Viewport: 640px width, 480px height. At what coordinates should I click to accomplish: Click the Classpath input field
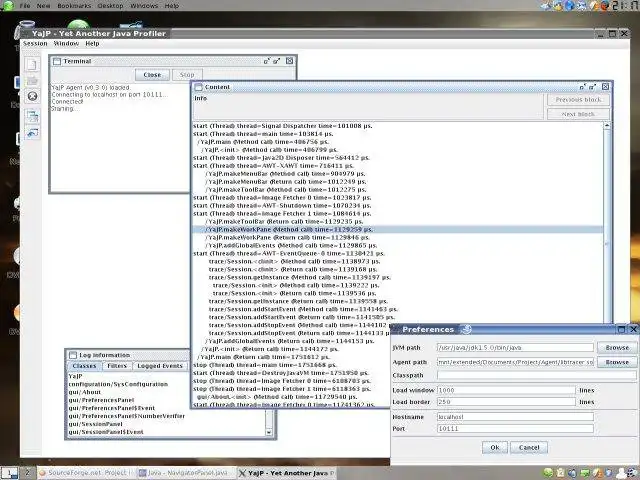tap(537, 376)
